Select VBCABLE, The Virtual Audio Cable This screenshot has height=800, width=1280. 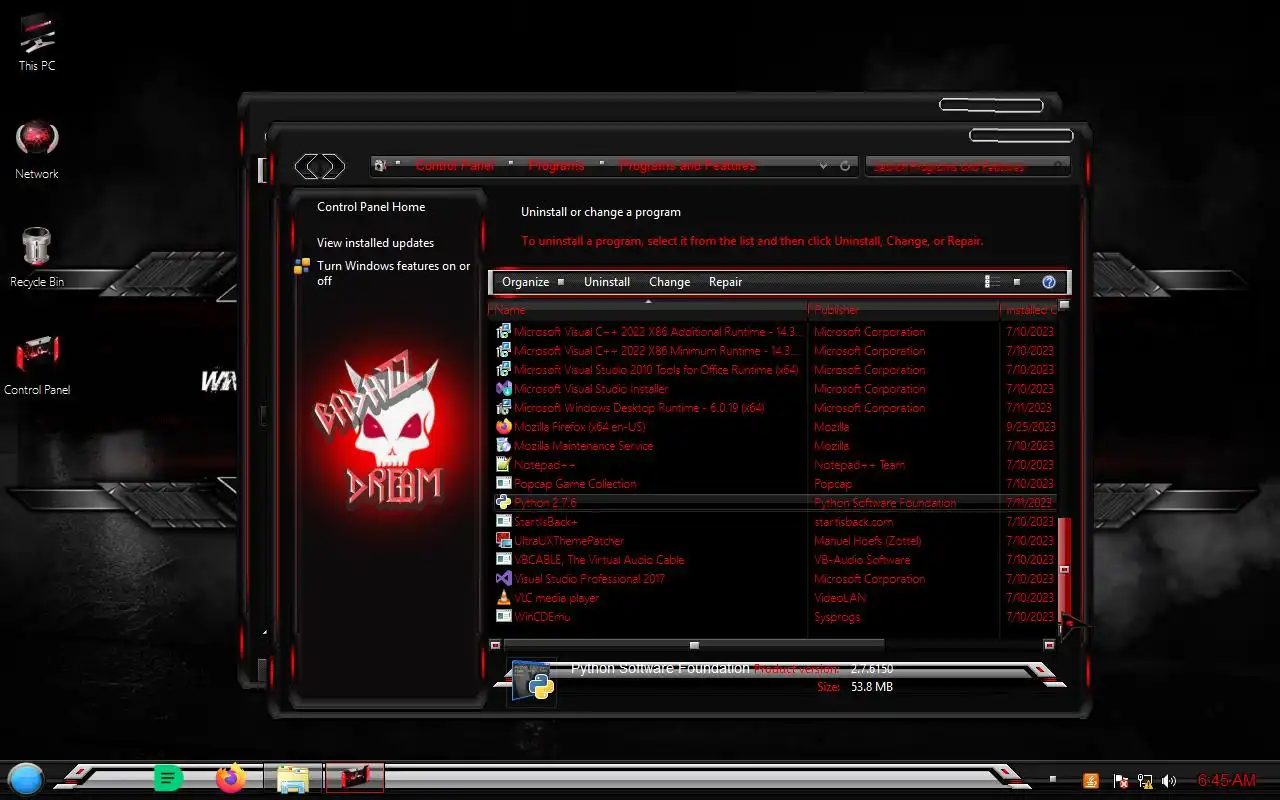775,560
